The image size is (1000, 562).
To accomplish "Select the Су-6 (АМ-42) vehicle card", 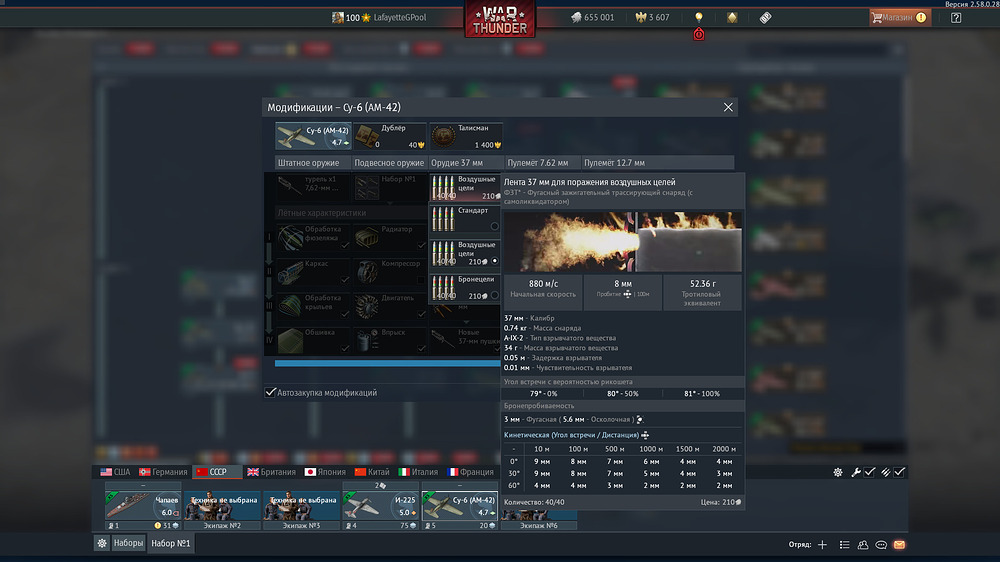I will 313,136.
